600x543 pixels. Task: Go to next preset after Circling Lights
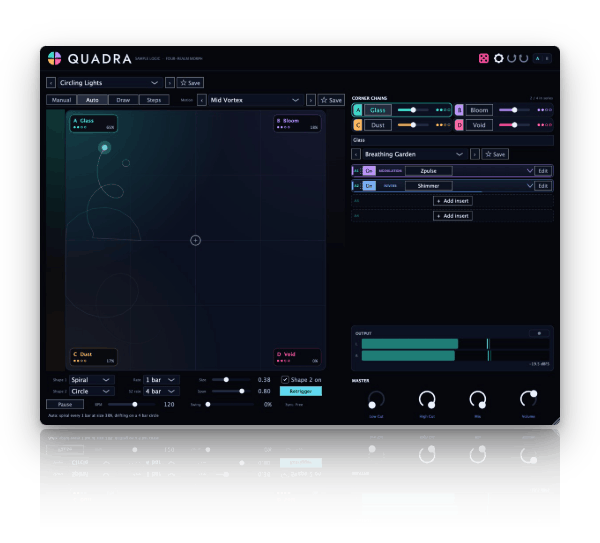coord(170,83)
